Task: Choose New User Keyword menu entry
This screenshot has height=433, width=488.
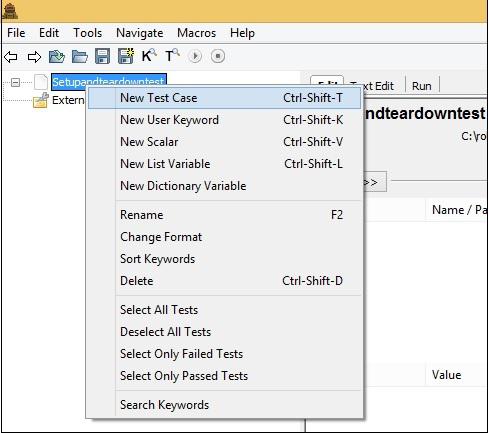Action: pyautogui.click(x=224, y=120)
